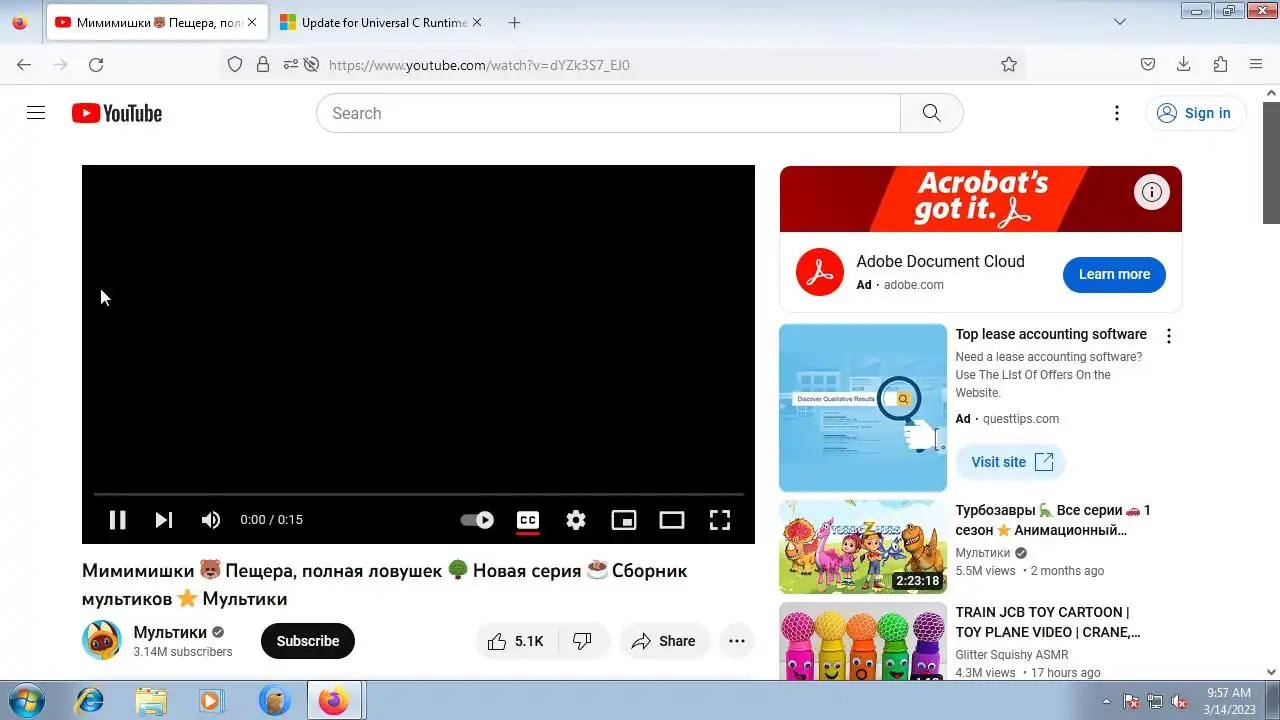1280x720 pixels.
Task: Reload the current page
Action: tap(96, 64)
